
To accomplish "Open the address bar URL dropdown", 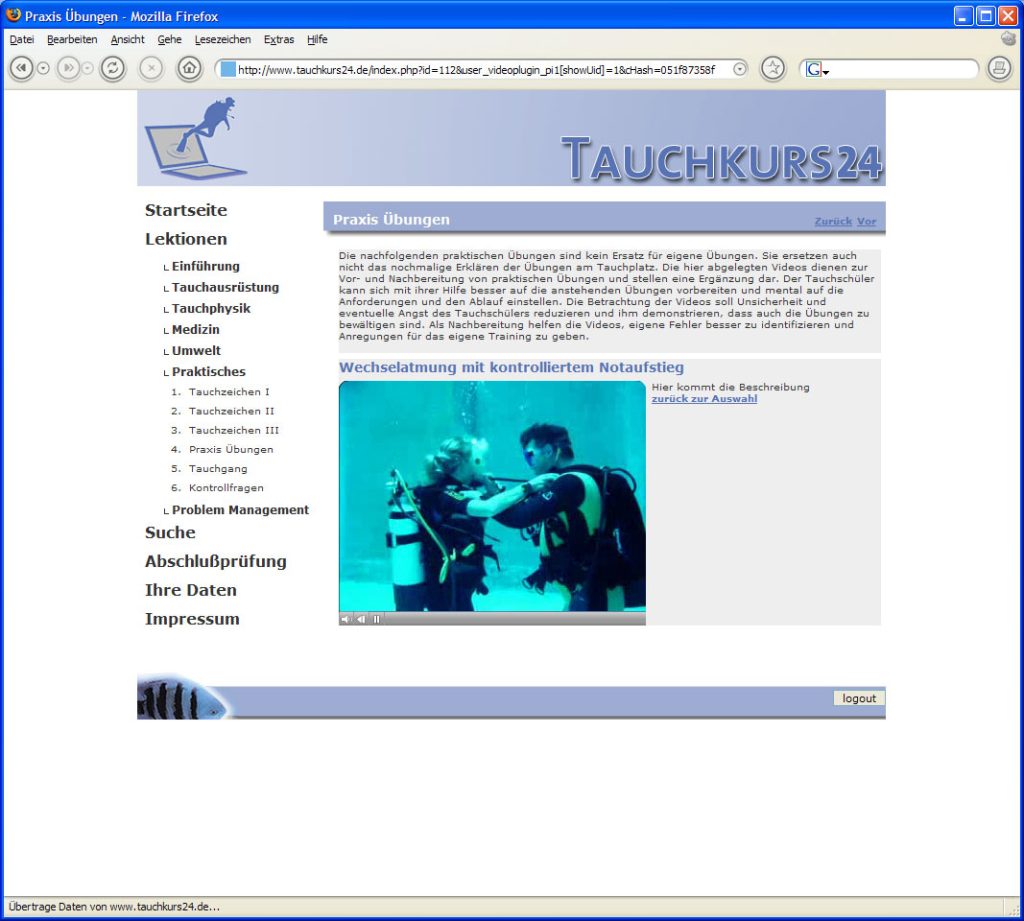I will (x=739, y=69).
